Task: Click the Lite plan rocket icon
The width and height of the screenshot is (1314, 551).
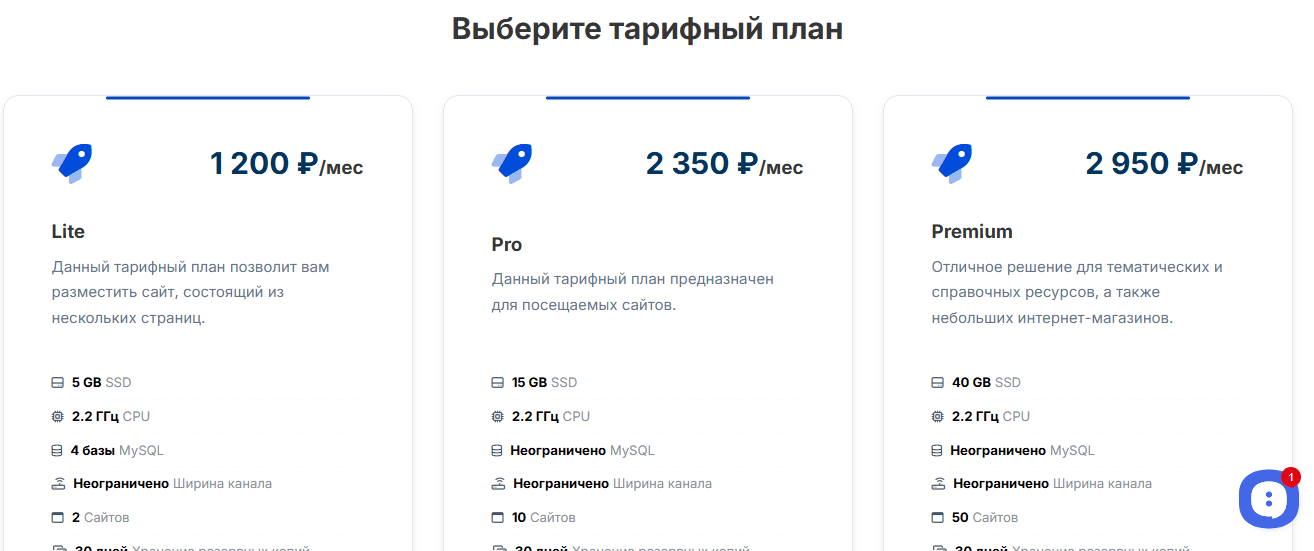Action: (x=71, y=163)
